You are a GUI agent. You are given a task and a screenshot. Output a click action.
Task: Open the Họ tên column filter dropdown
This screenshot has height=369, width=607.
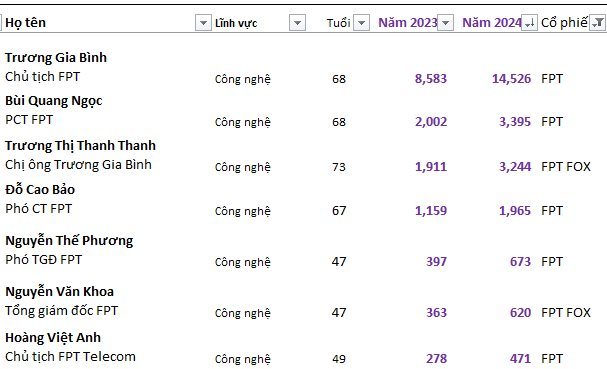(x=203, y=23)
